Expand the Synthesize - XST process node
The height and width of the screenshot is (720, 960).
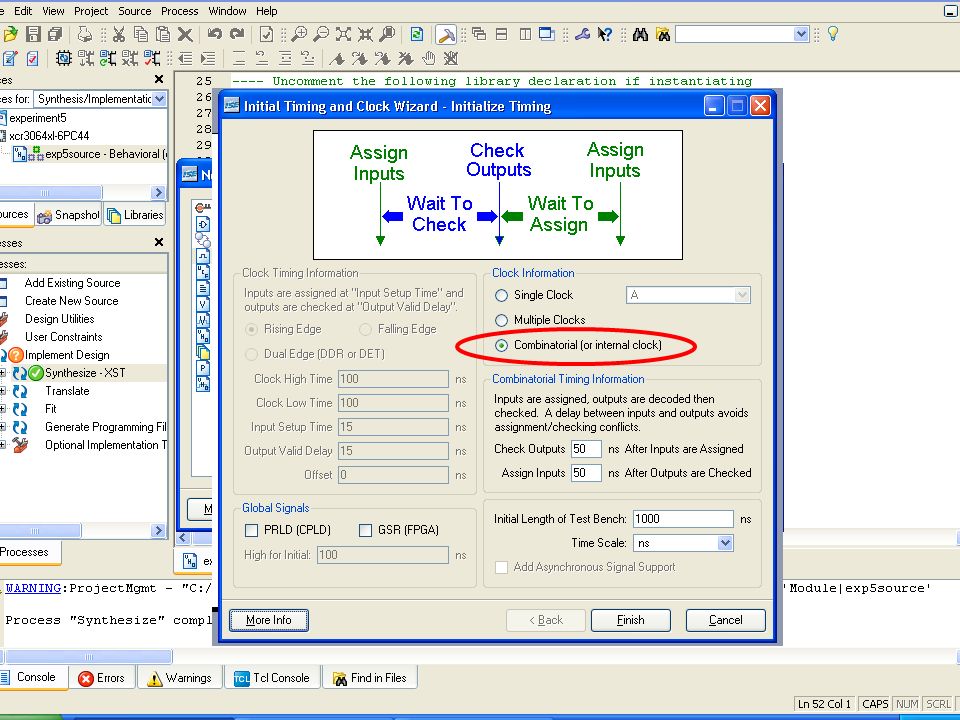[x=3, y=373]
